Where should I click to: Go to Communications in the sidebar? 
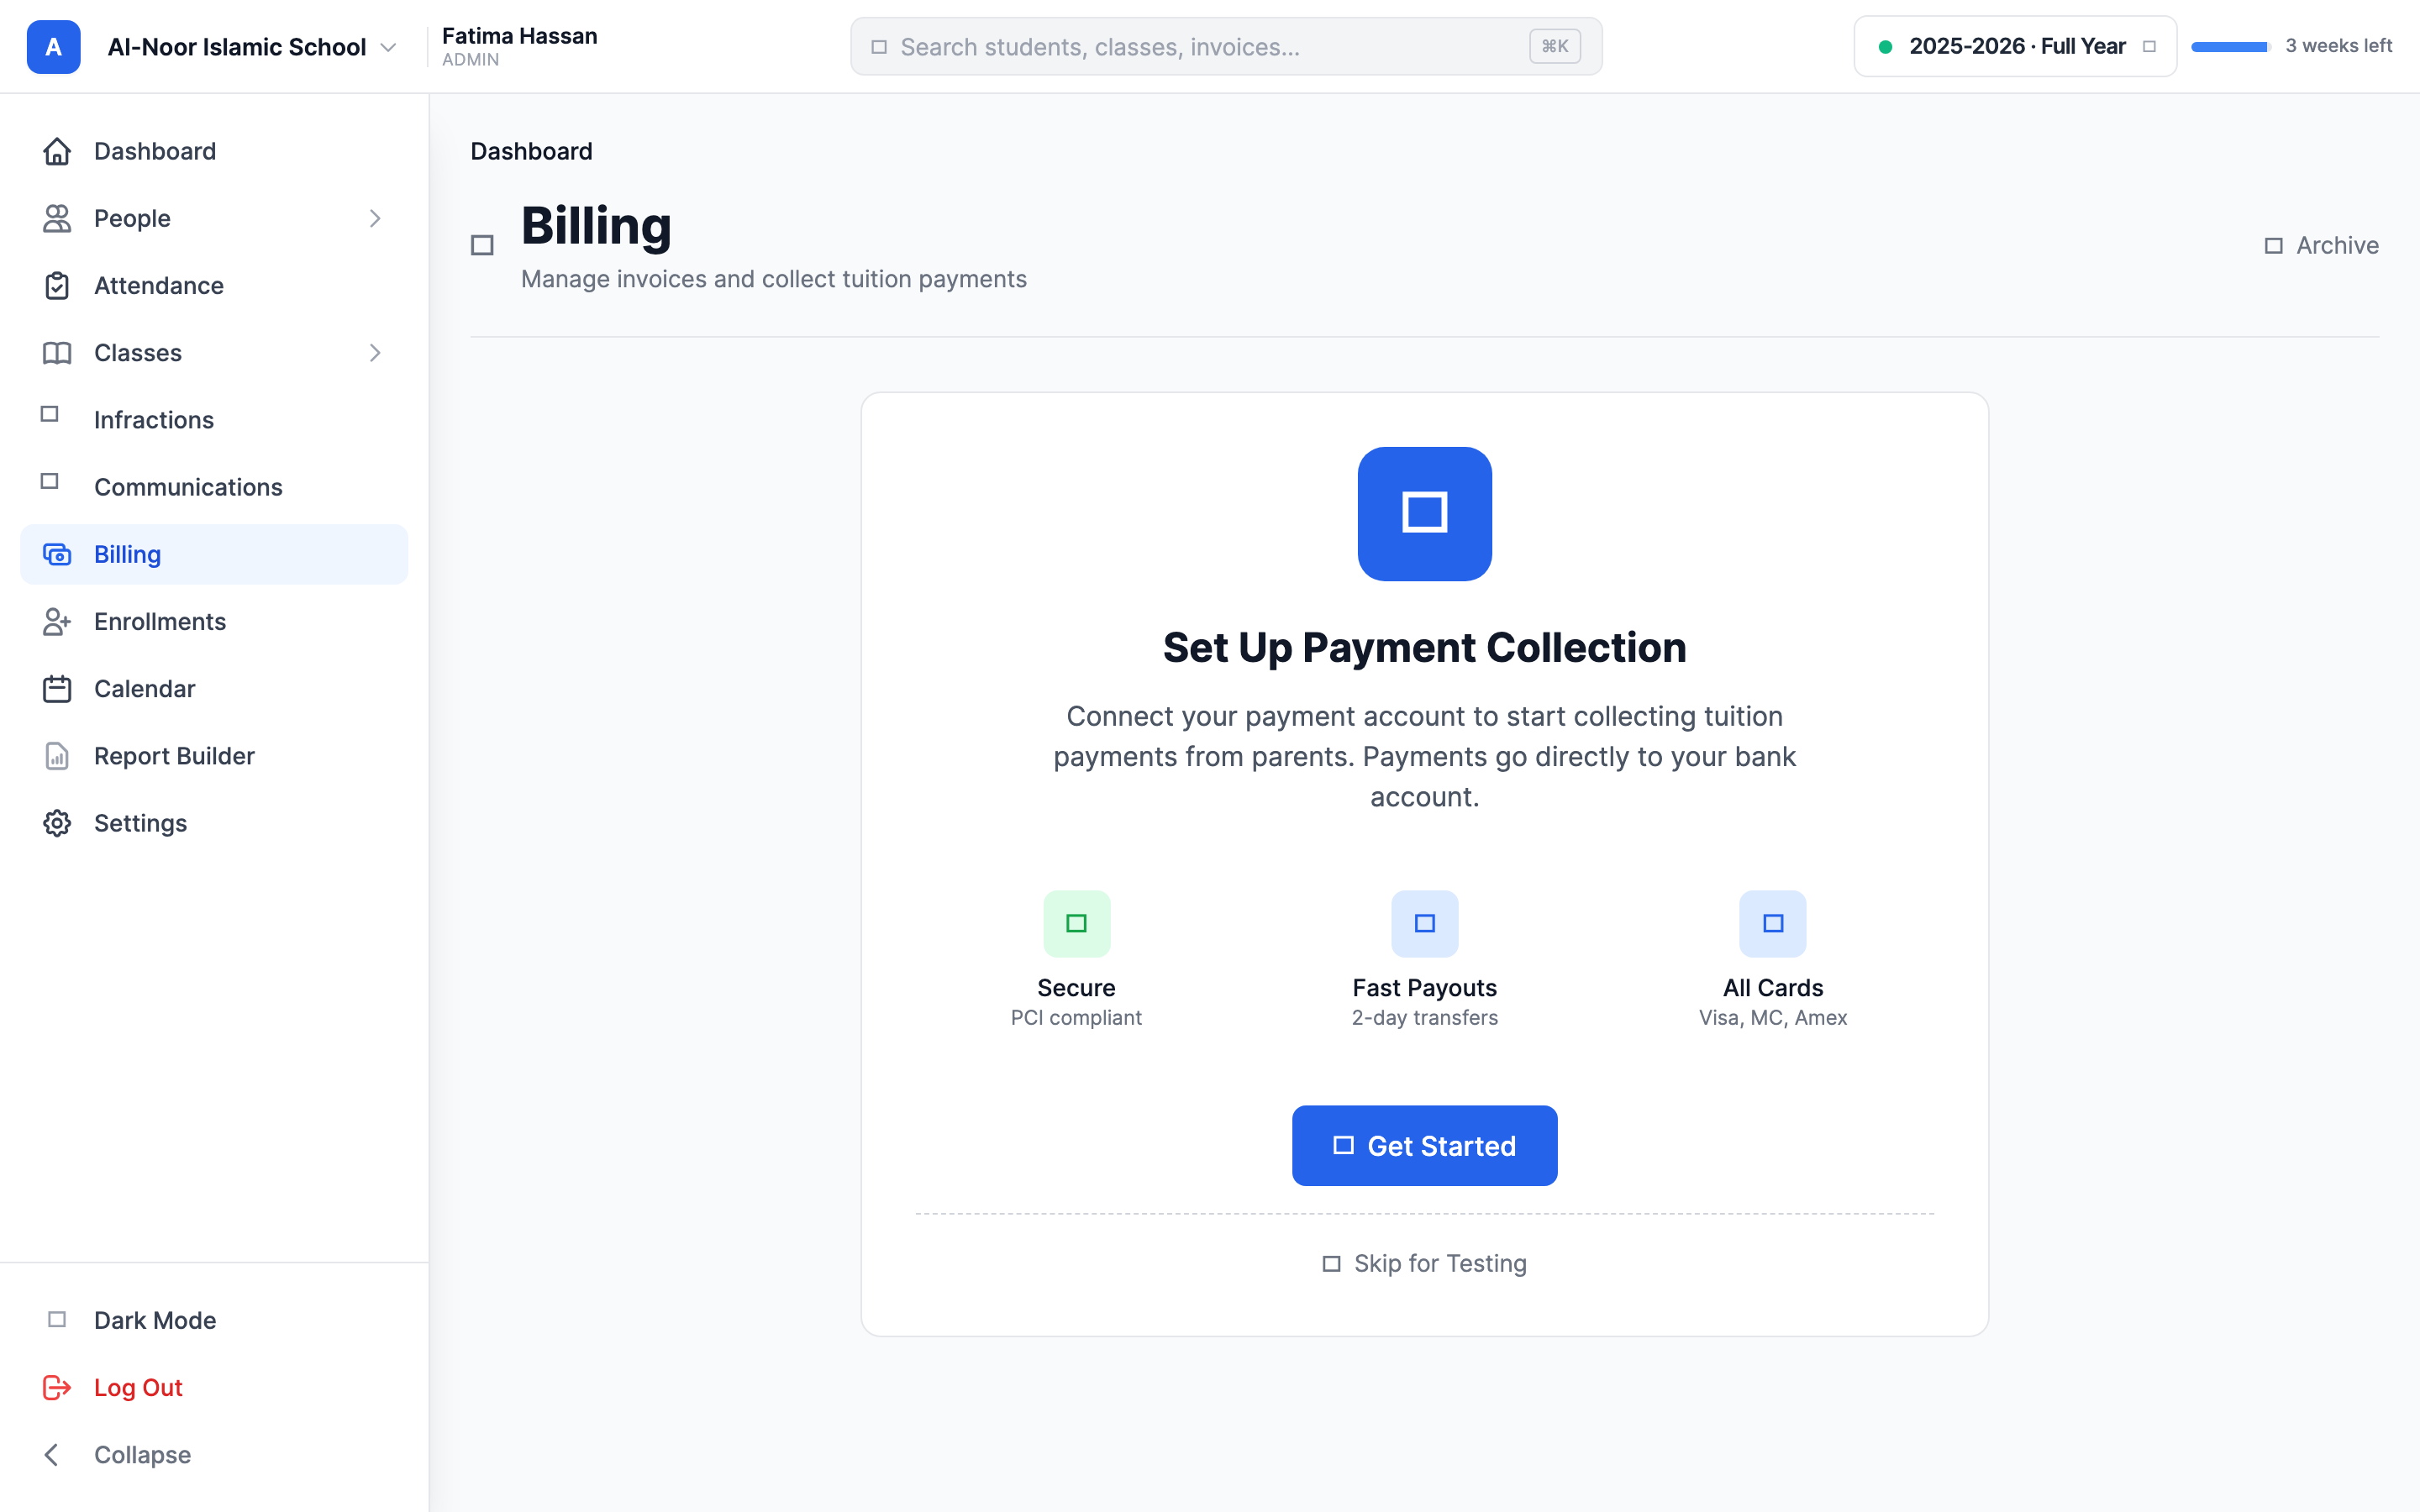pyautogui.click(x=214, y=487)
